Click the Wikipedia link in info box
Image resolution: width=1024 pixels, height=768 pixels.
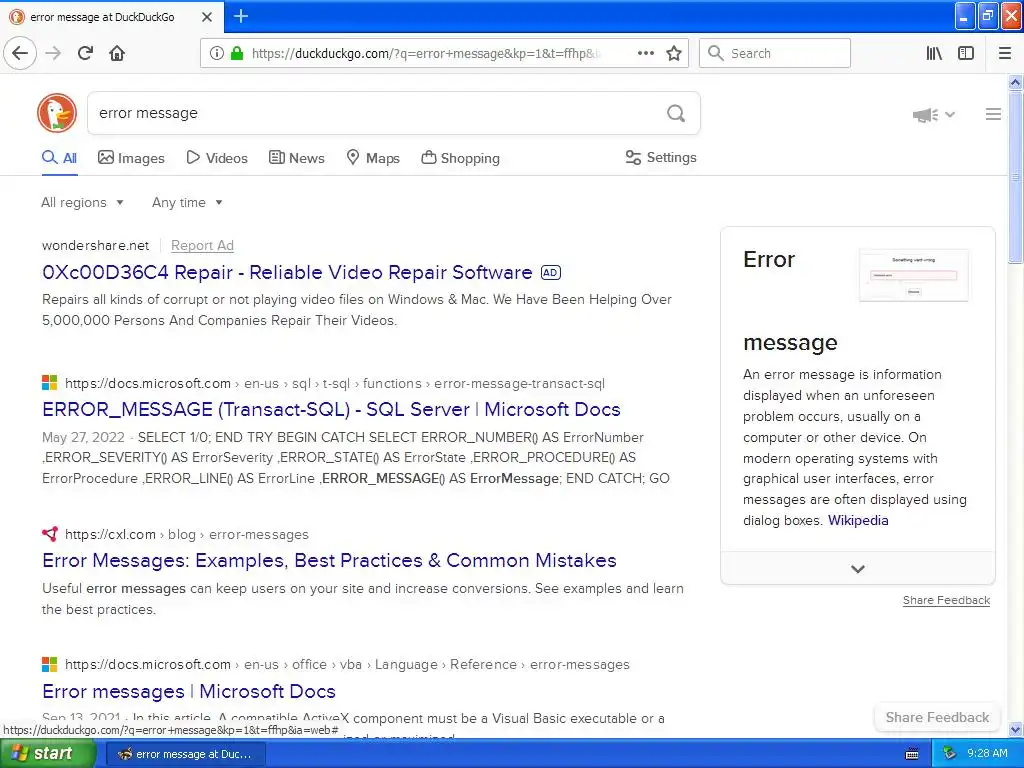857,520
